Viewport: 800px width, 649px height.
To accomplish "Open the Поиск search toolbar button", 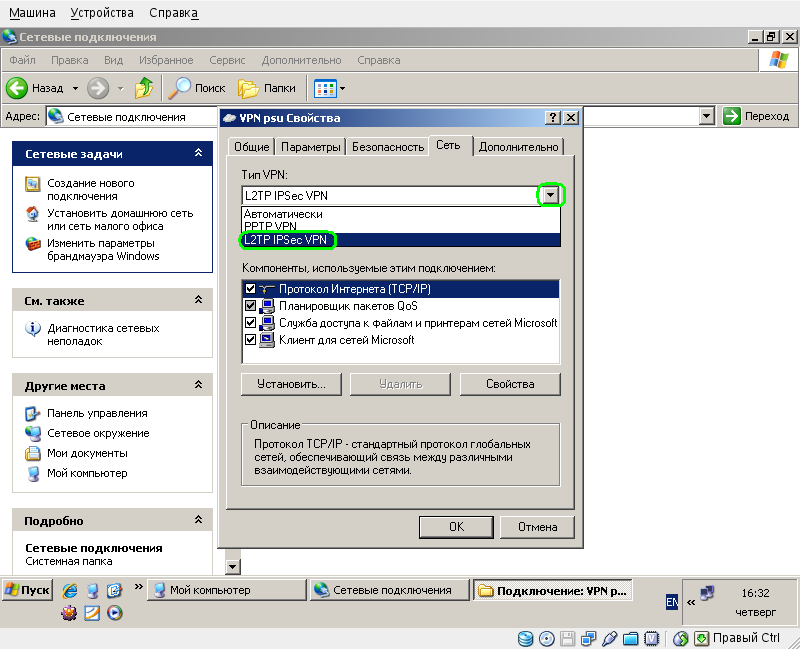I will point(197,88).
